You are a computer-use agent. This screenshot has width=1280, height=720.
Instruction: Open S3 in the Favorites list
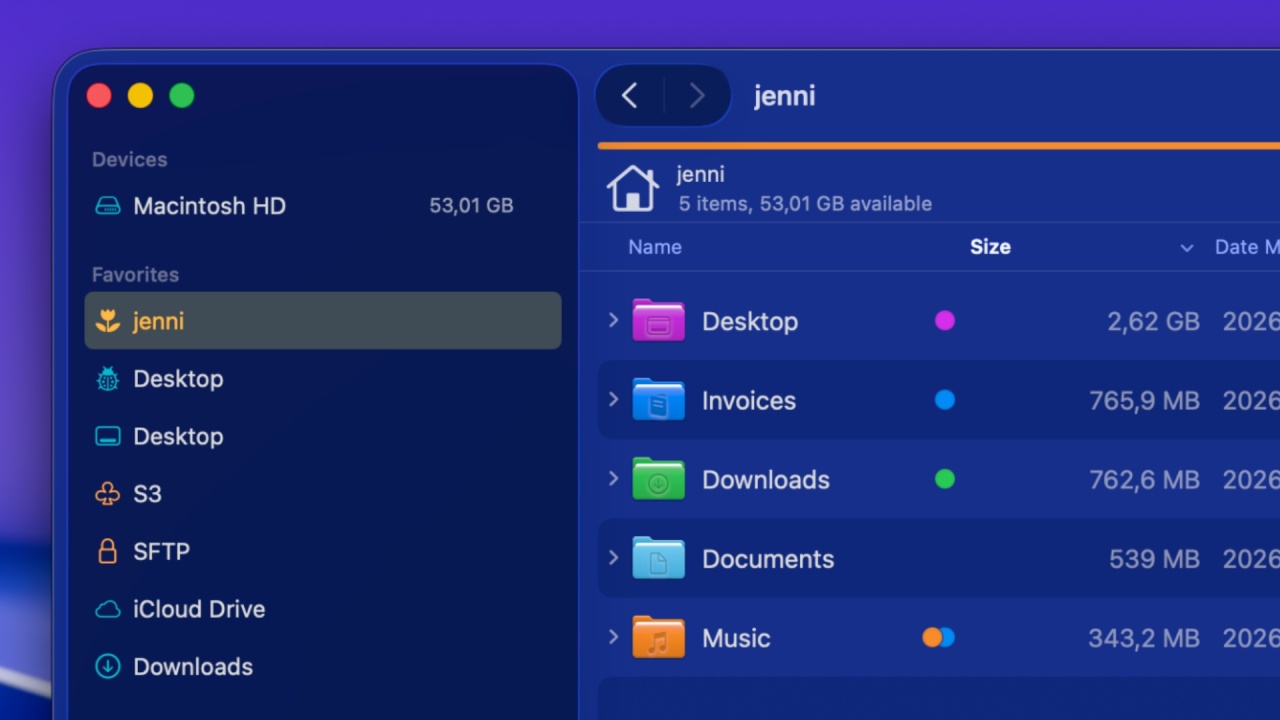click(323, 494)
